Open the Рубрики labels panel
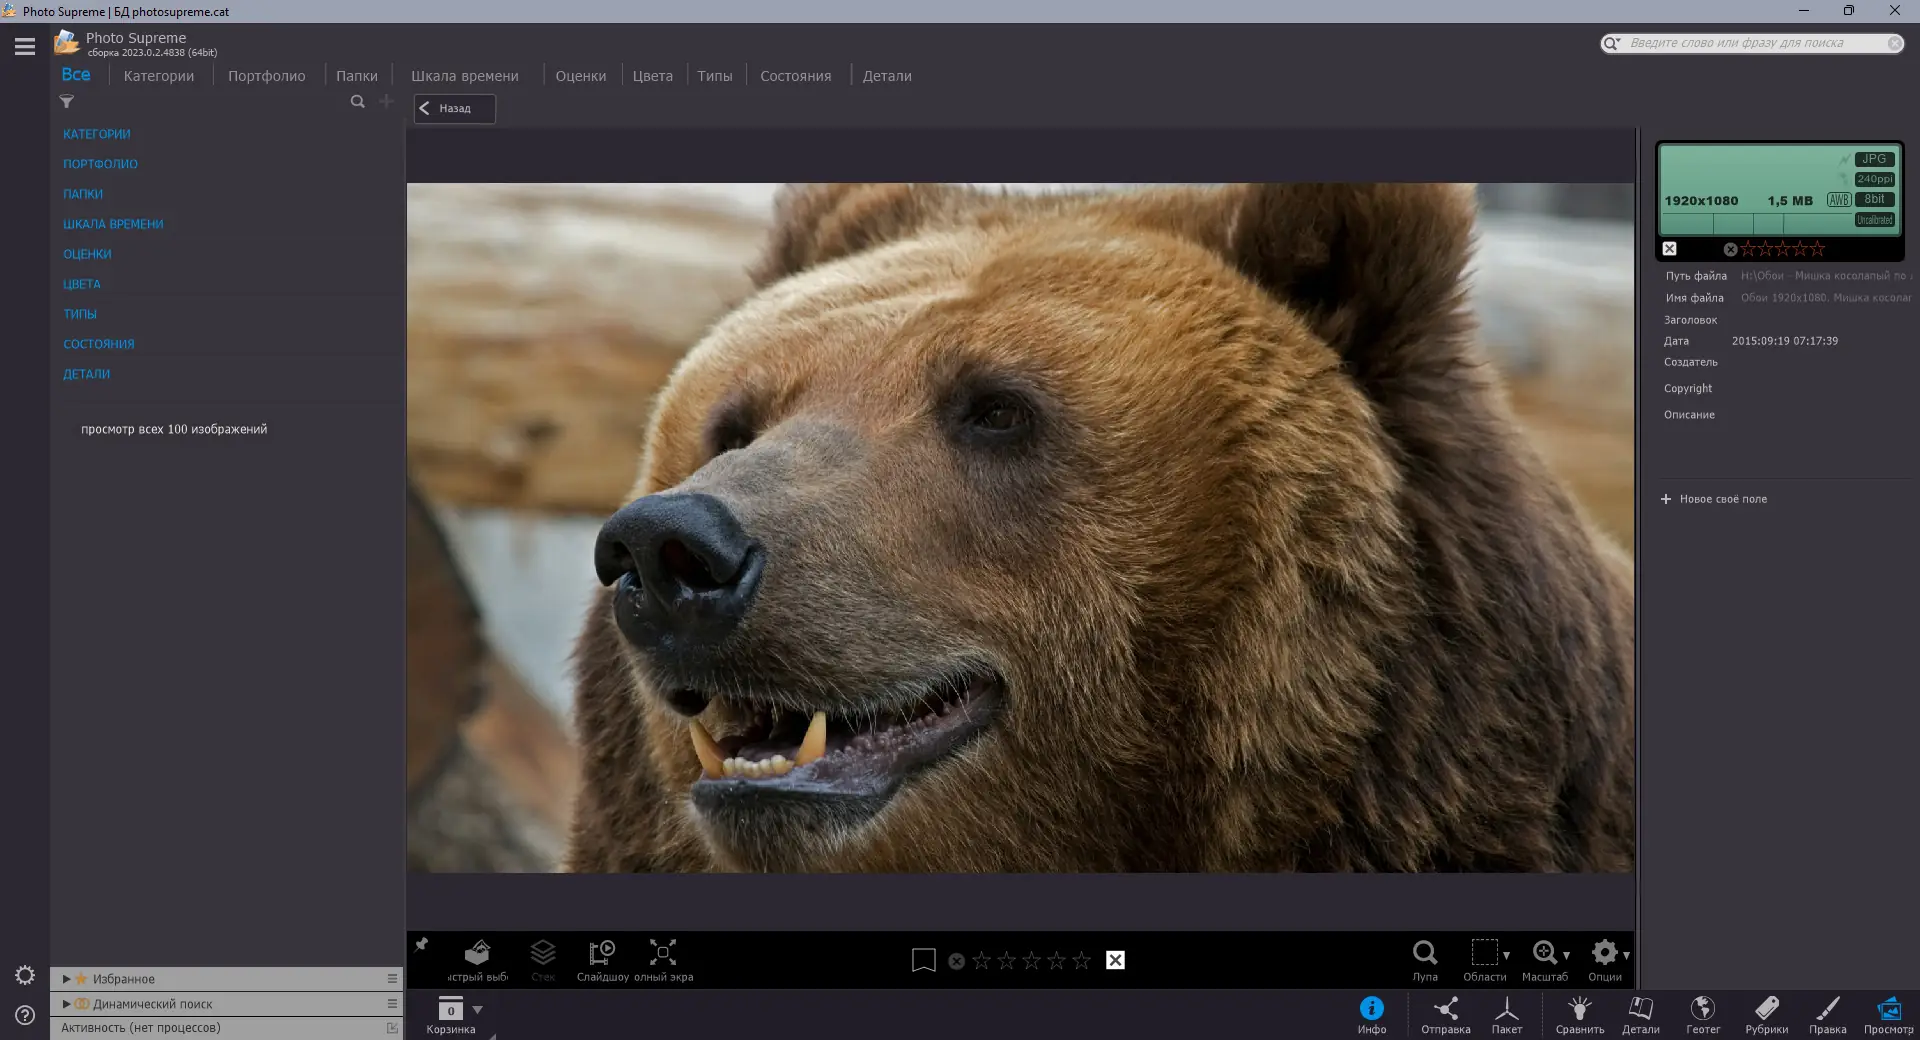This screenshot has height=1040, width=1920. pos(1766,1009)
